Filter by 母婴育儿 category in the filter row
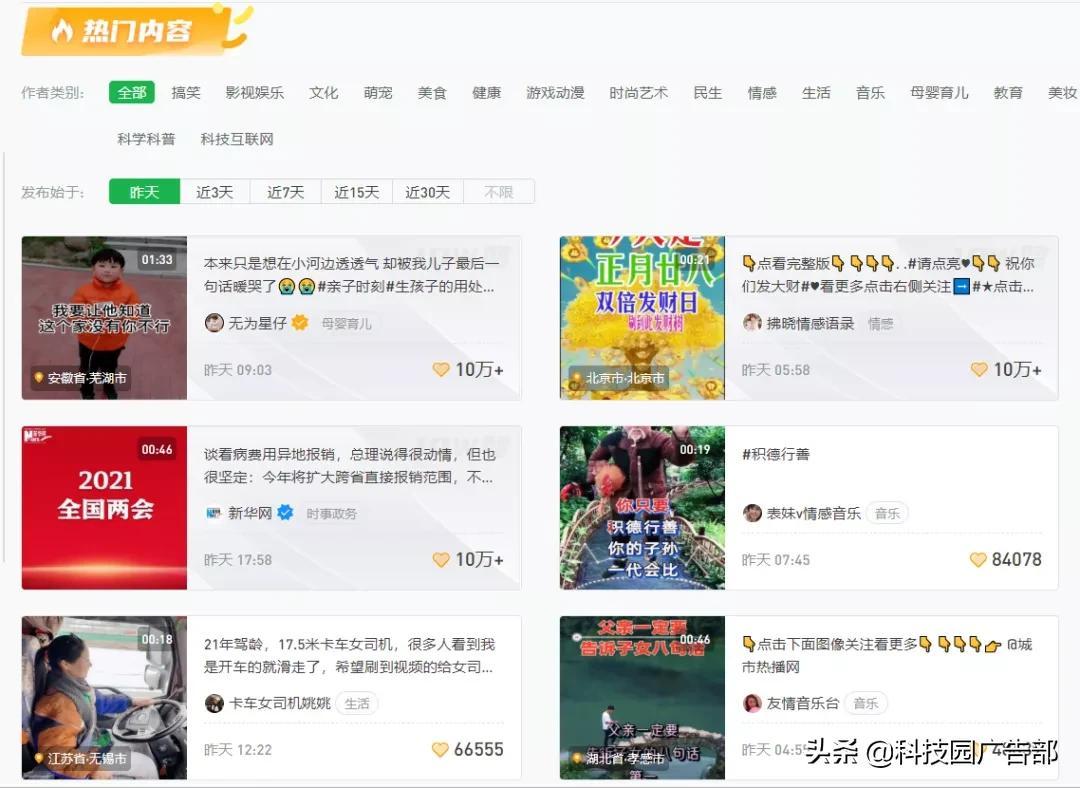Image resolution: width=1080 pixels, height=788 pixels. (x=939, y=92)
